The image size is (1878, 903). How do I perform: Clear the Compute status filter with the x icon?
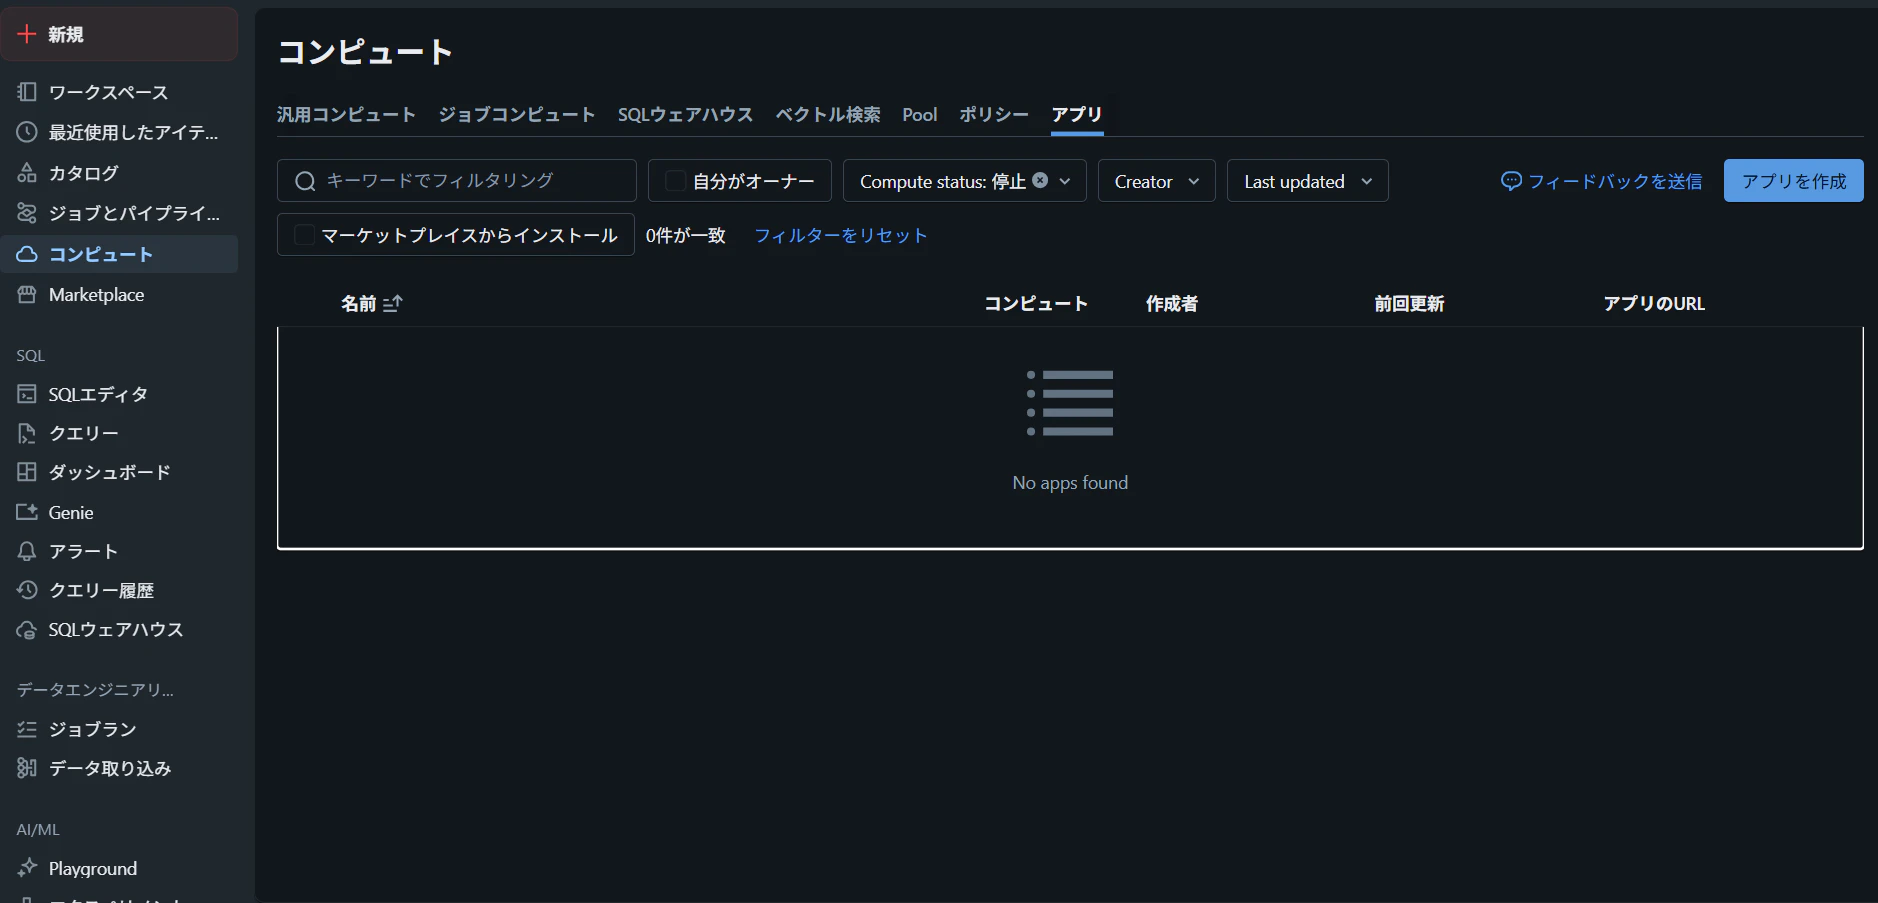click(x=1040, y=180)
